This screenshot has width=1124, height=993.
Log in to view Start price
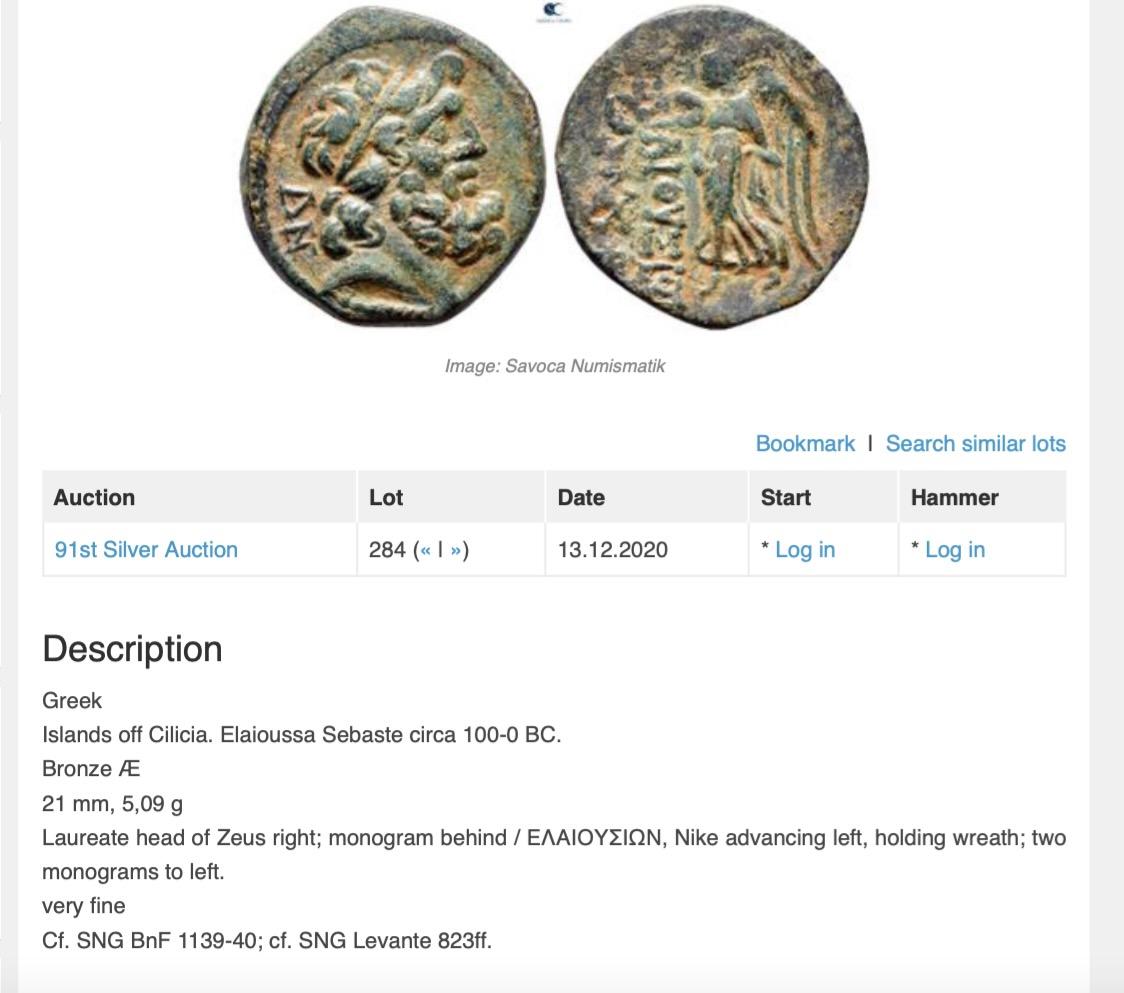[805, 550]
